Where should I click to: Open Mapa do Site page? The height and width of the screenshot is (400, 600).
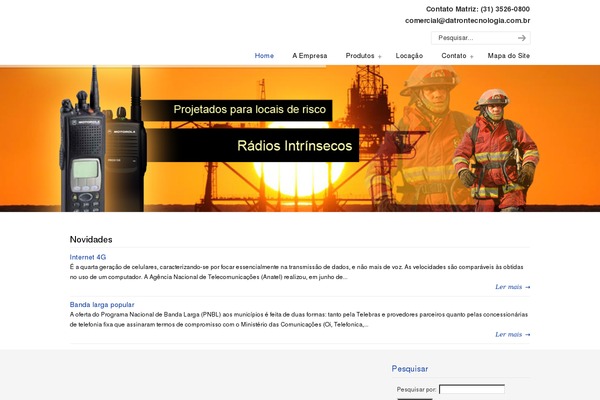click(508, 56)
